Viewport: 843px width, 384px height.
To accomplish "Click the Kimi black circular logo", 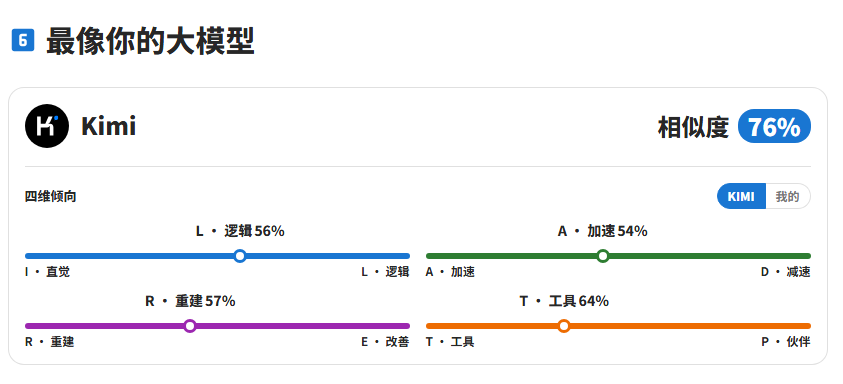I will pyautogui.click(x=47, y=126).
